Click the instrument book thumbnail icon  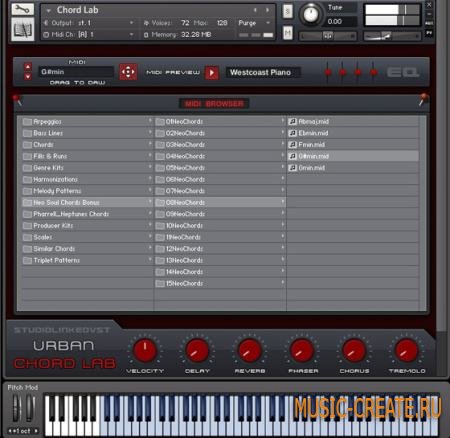[23, 29]
